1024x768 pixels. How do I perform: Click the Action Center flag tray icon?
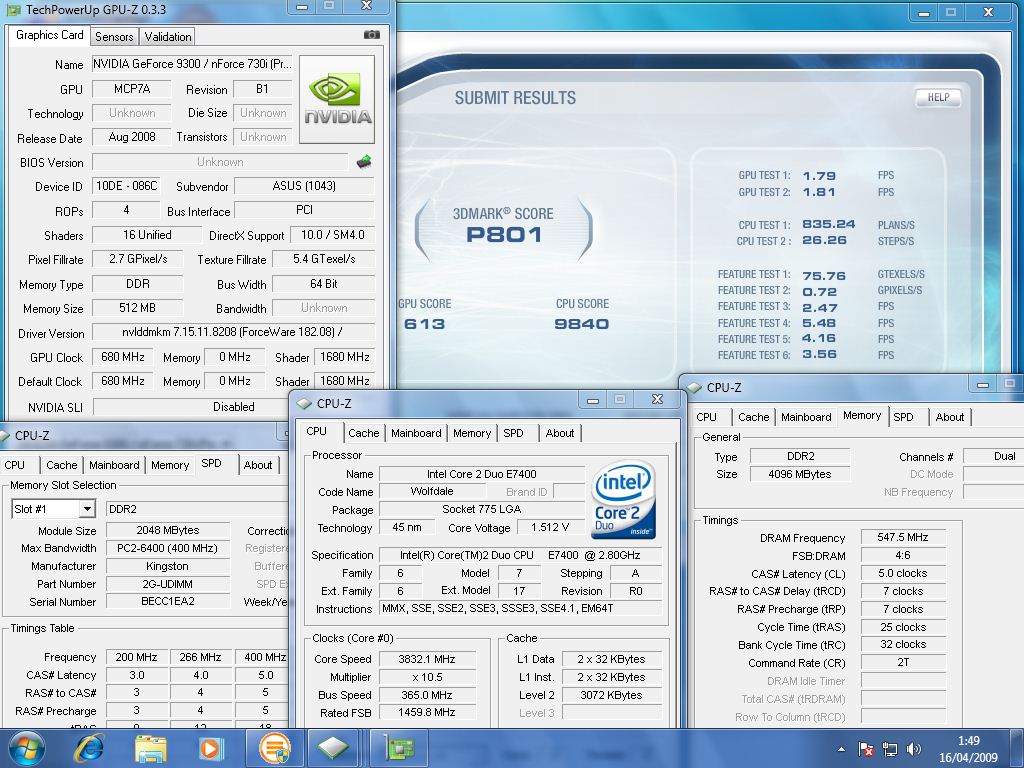pyautogui.click(x=865, y=749)
